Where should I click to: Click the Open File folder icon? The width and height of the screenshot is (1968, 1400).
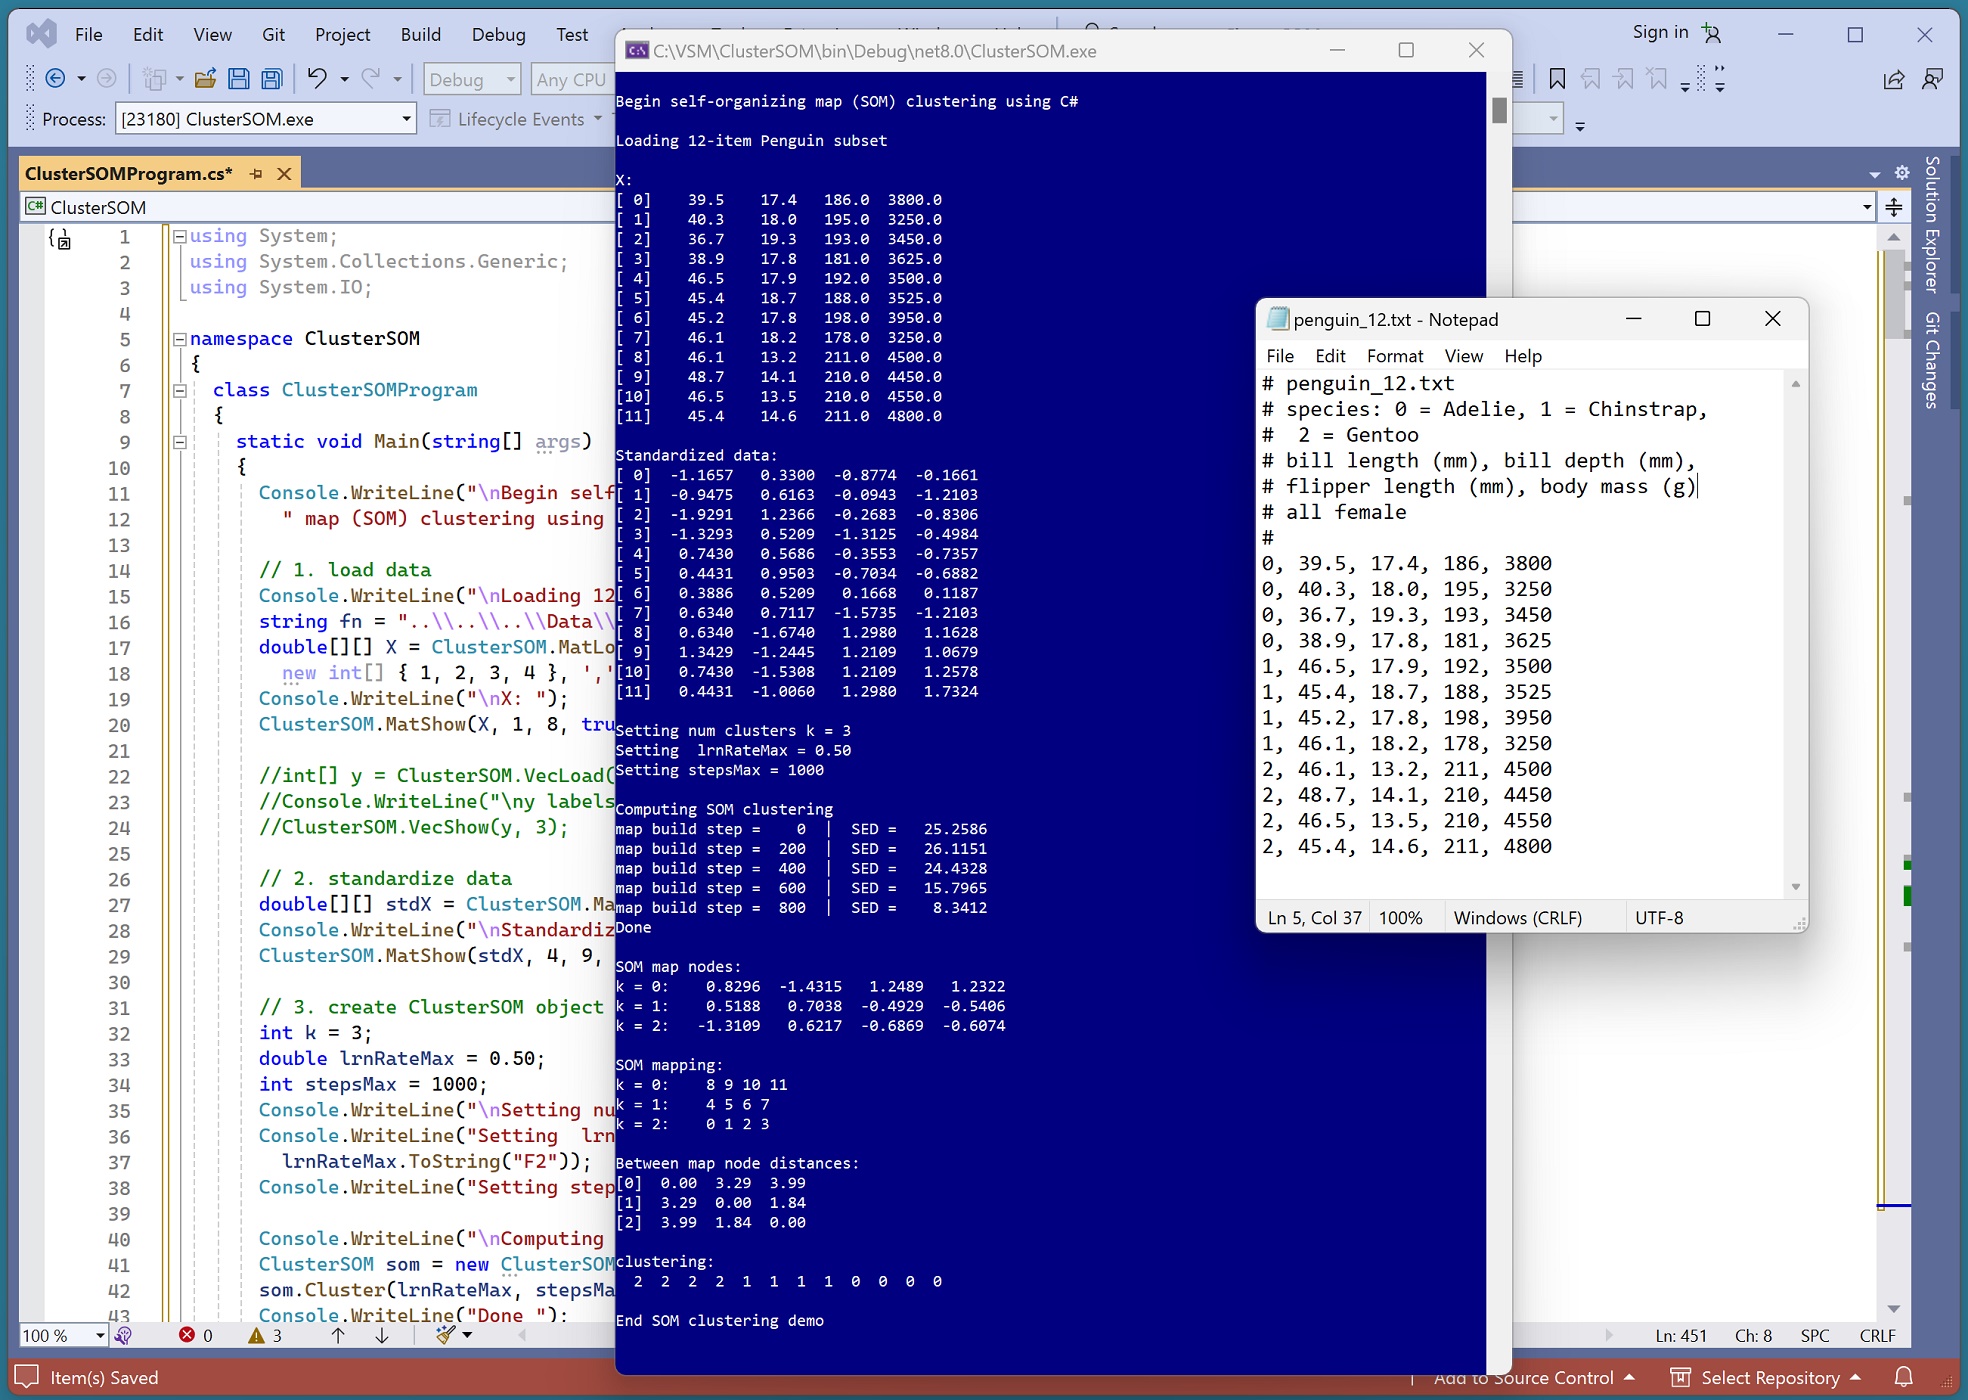(x=205, y=79)
